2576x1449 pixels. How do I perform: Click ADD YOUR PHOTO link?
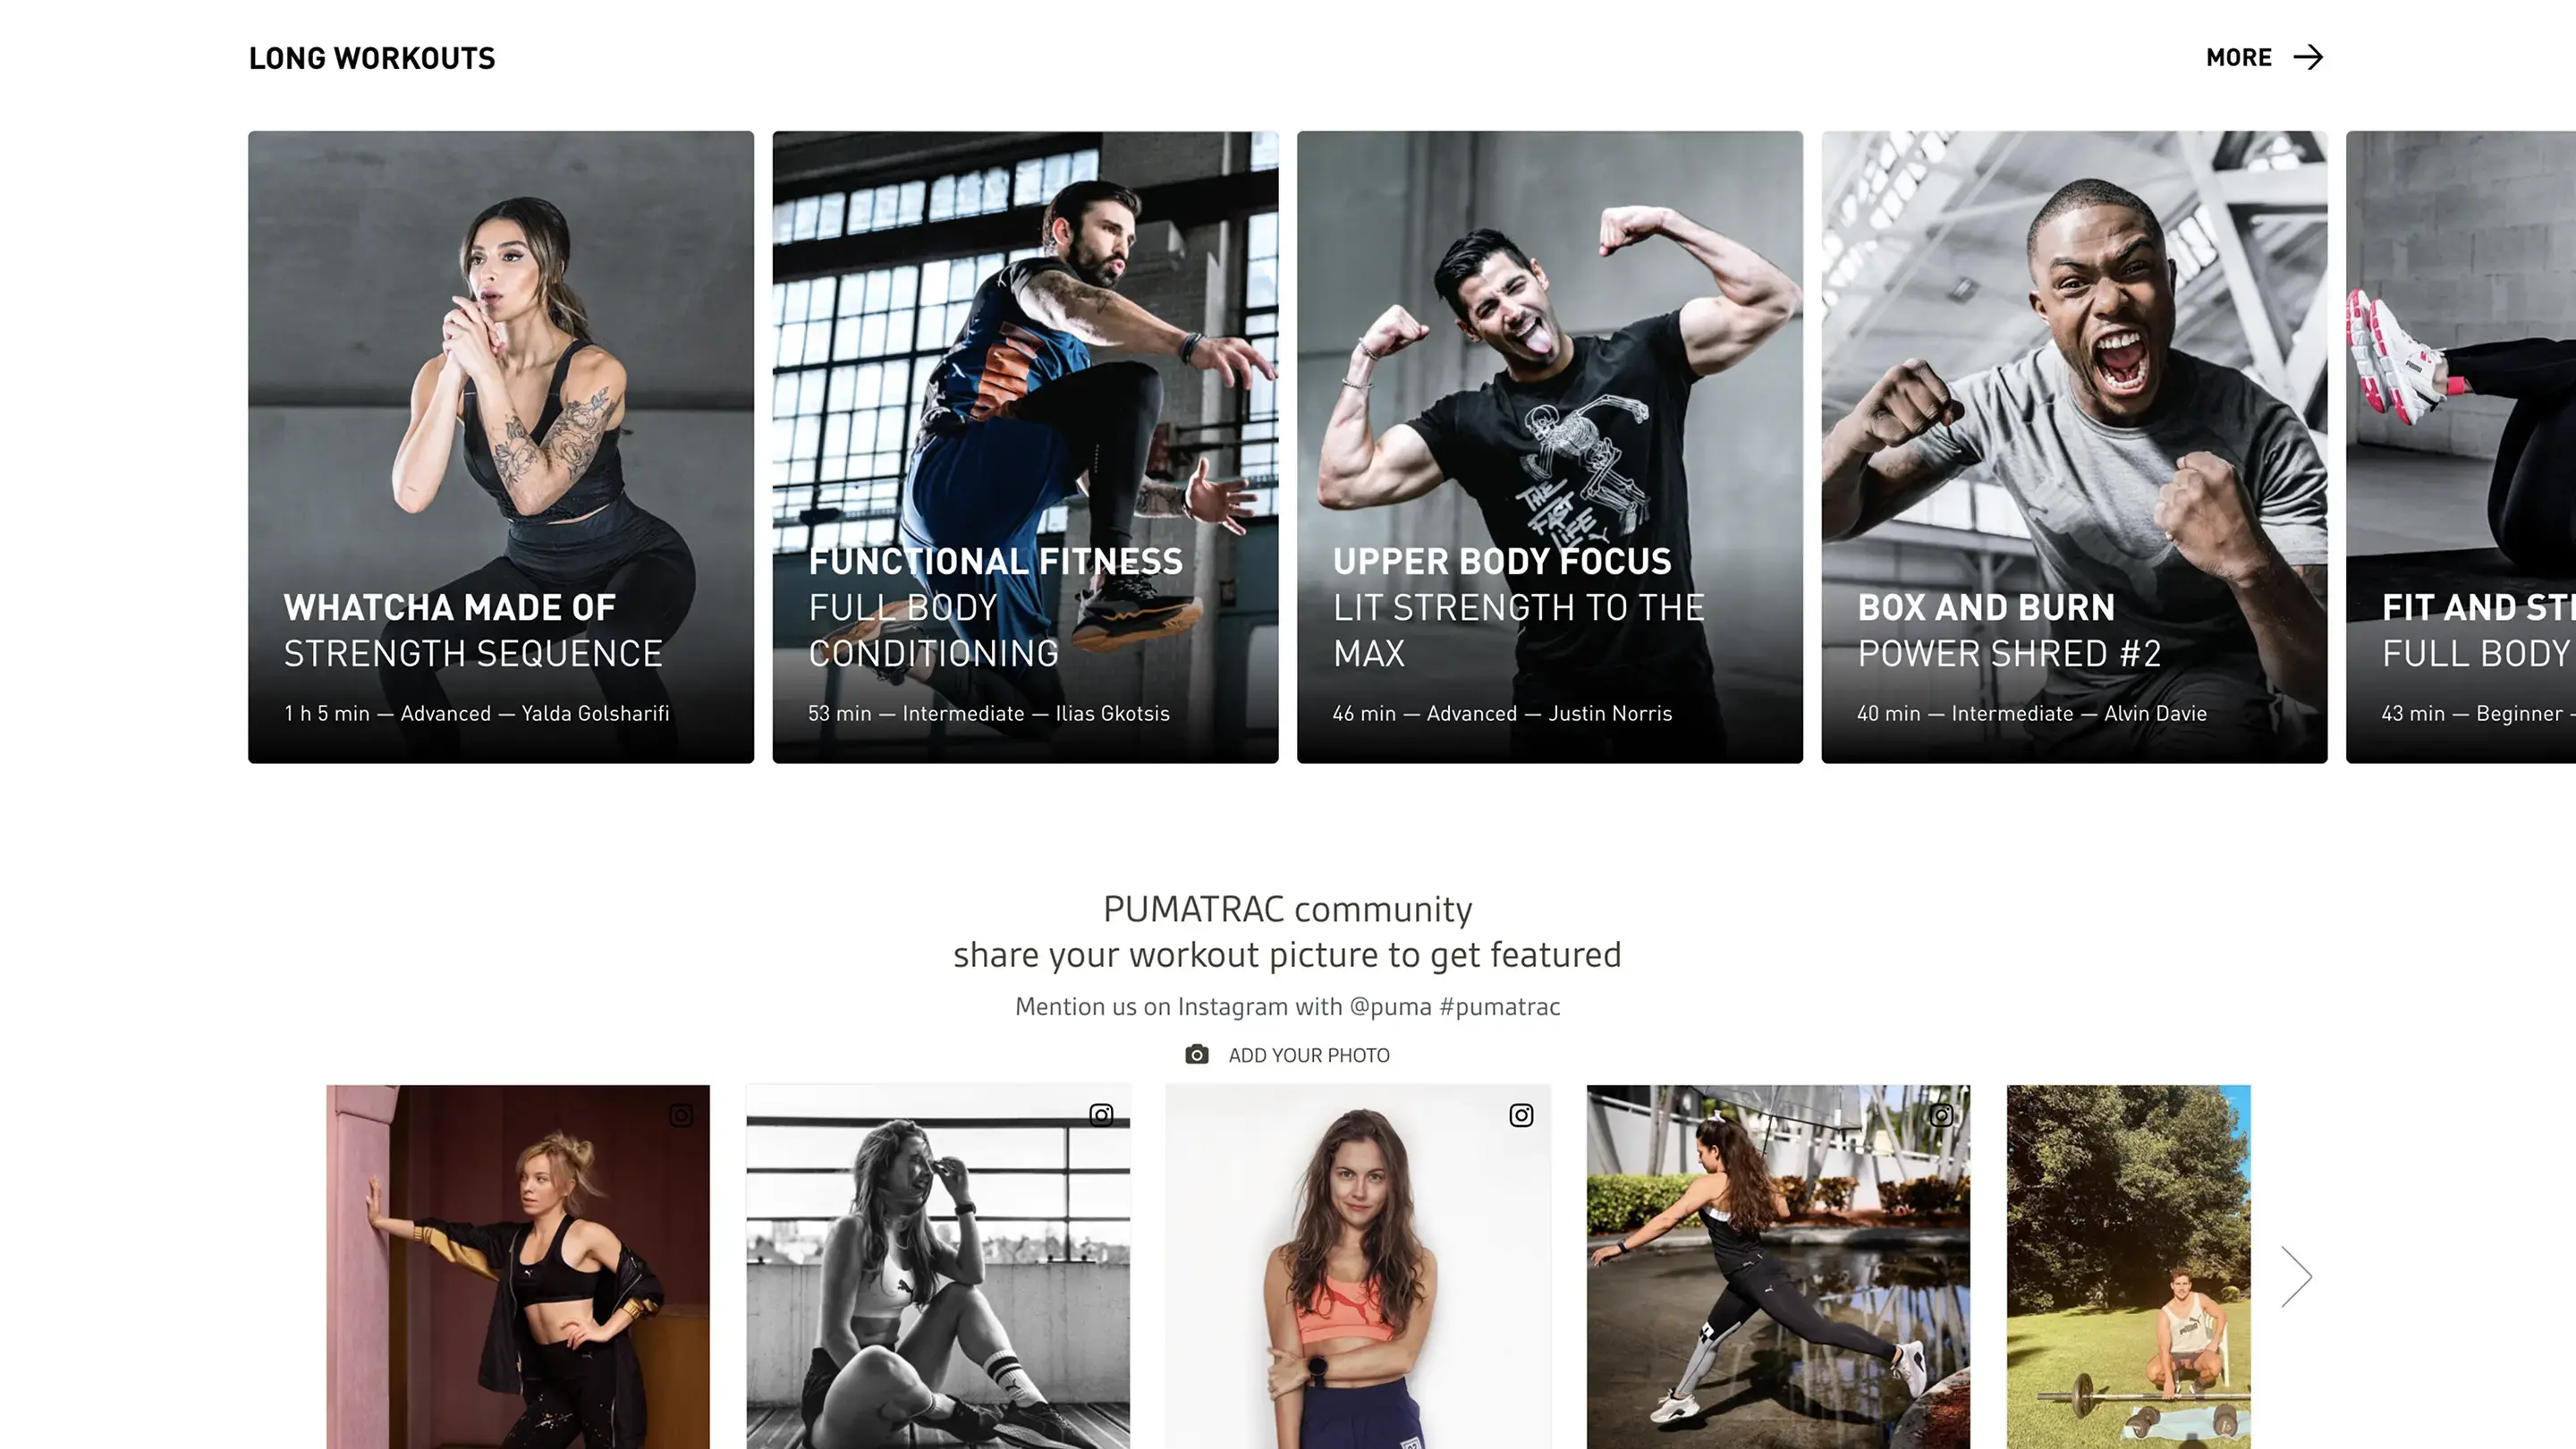tap(1308, 1055)
